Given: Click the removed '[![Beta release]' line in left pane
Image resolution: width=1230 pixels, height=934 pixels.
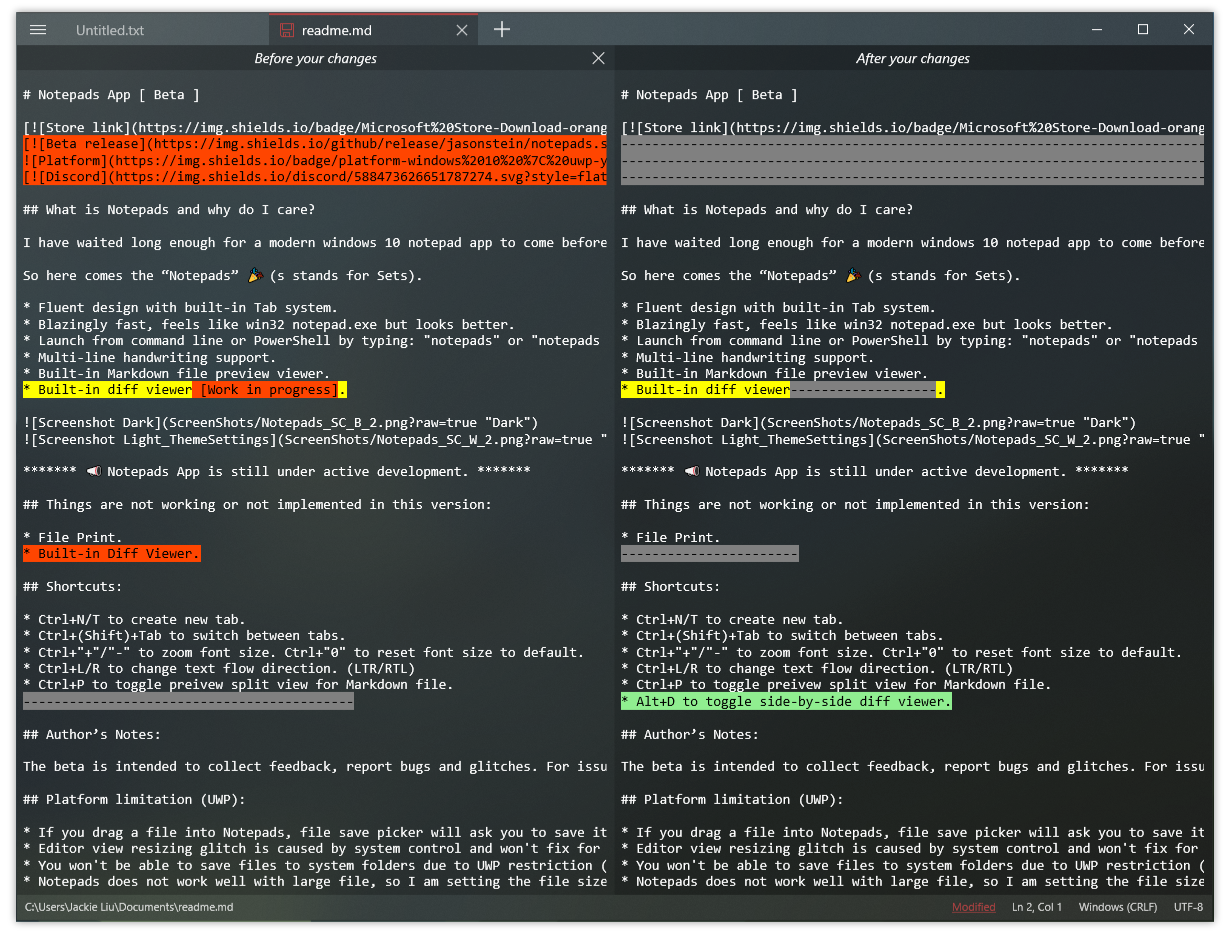Looking at the screenshot, I should pyautogui.click(x=315, y=145).
